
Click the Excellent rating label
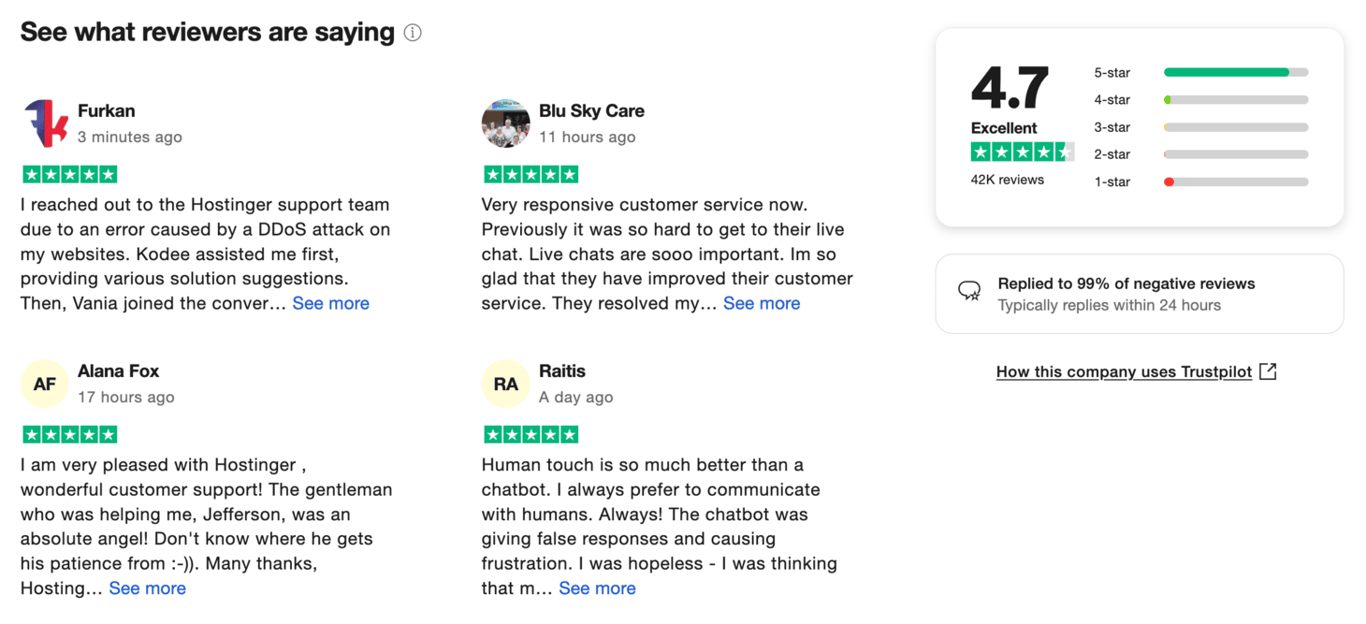(x=1003, y=127)
